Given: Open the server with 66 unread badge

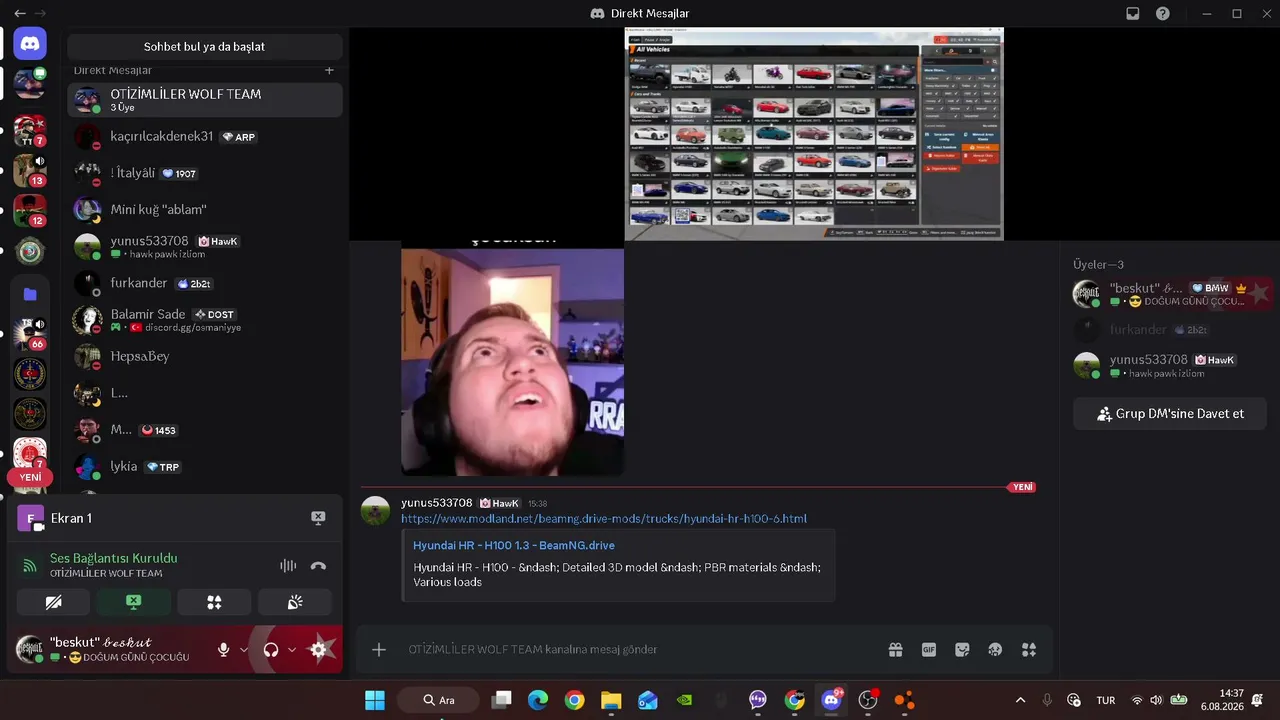Looking at the screenshot, I should point(30,334).
